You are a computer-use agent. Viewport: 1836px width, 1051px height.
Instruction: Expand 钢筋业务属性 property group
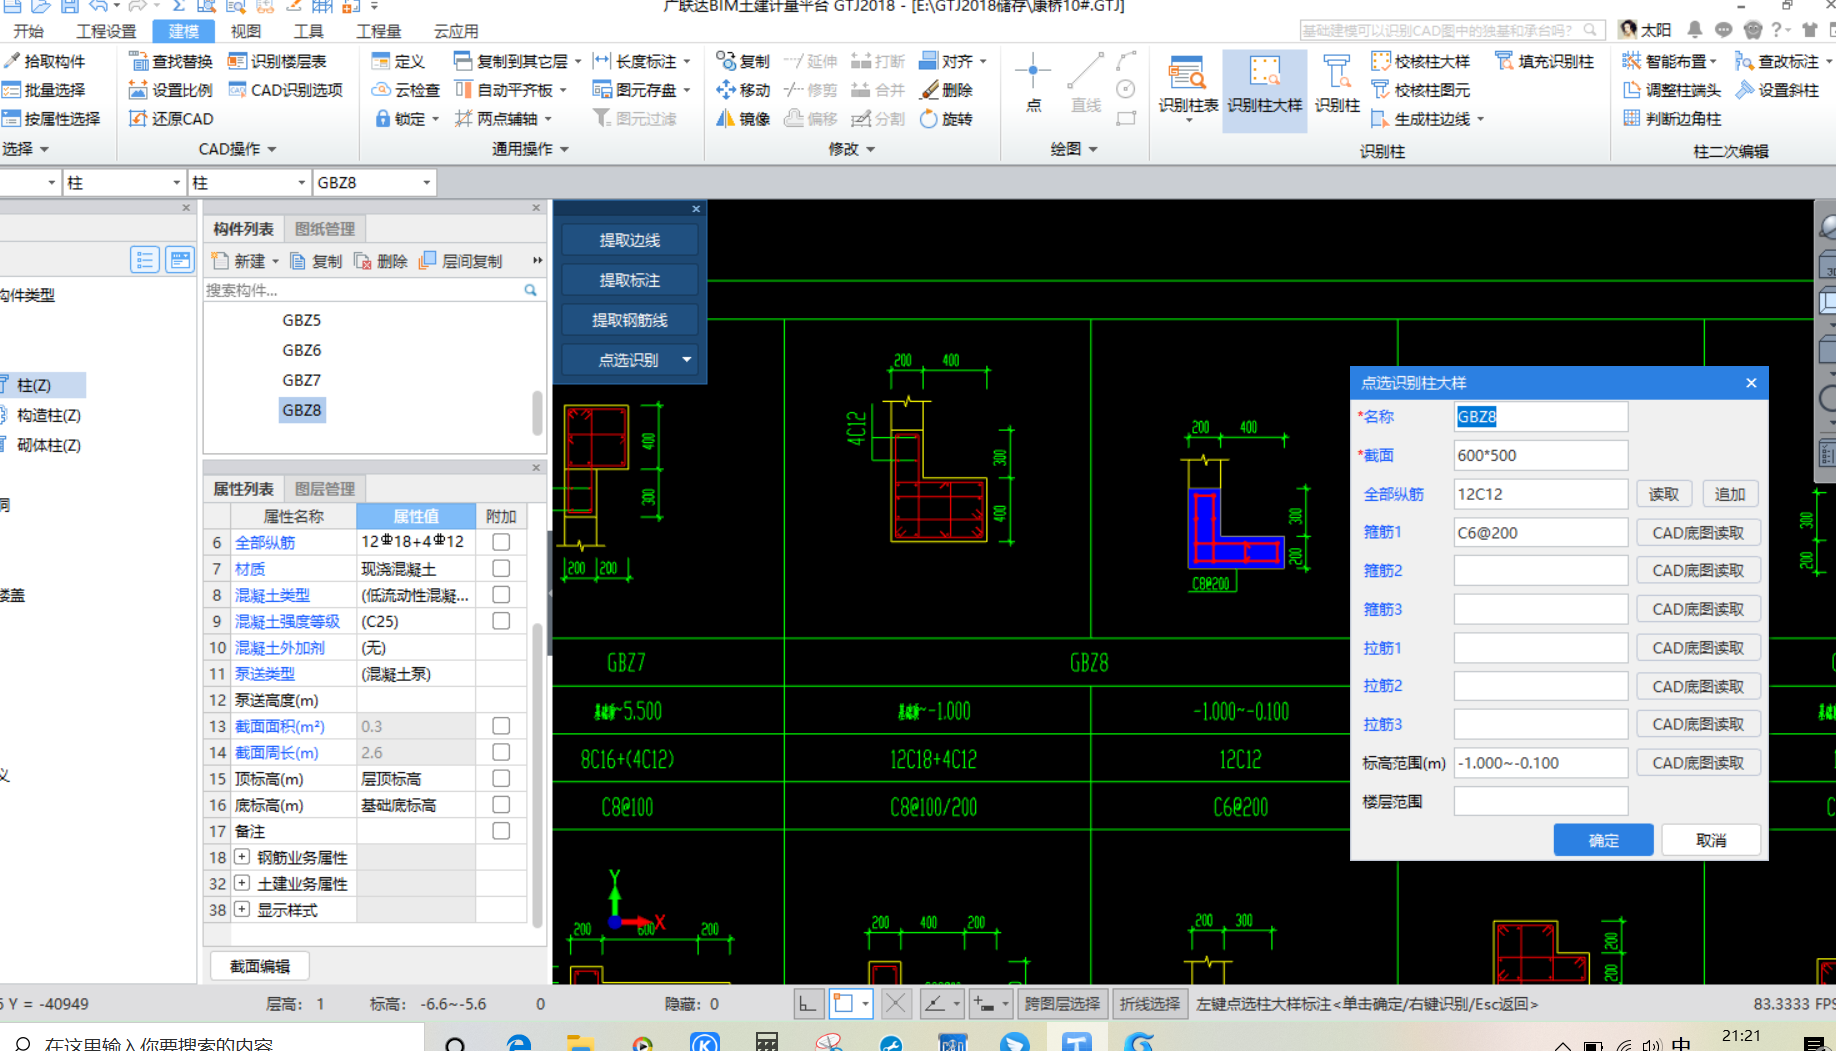242,857
